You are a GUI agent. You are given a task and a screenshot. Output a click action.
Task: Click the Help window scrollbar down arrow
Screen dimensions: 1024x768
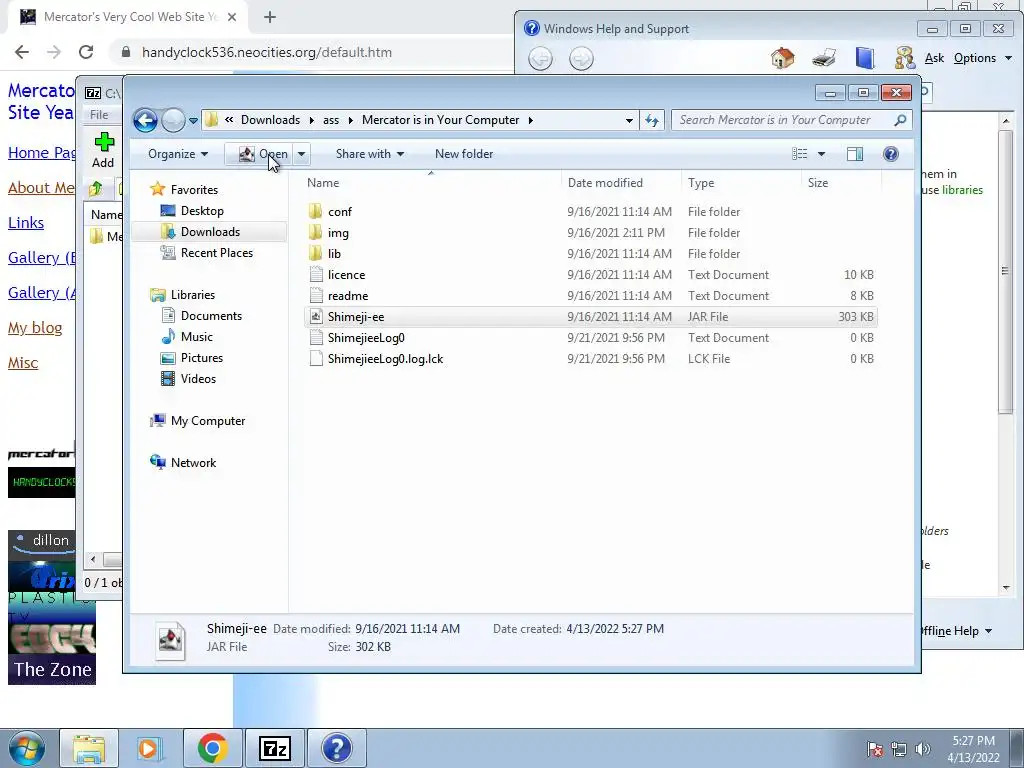pyautogui.click(x=1005, y=587)
